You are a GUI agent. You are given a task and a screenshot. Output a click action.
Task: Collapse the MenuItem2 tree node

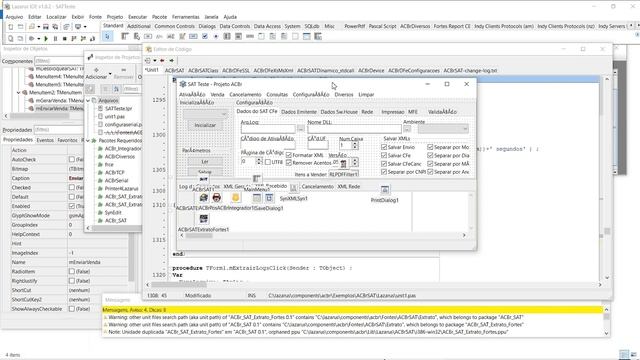[18, 93]
